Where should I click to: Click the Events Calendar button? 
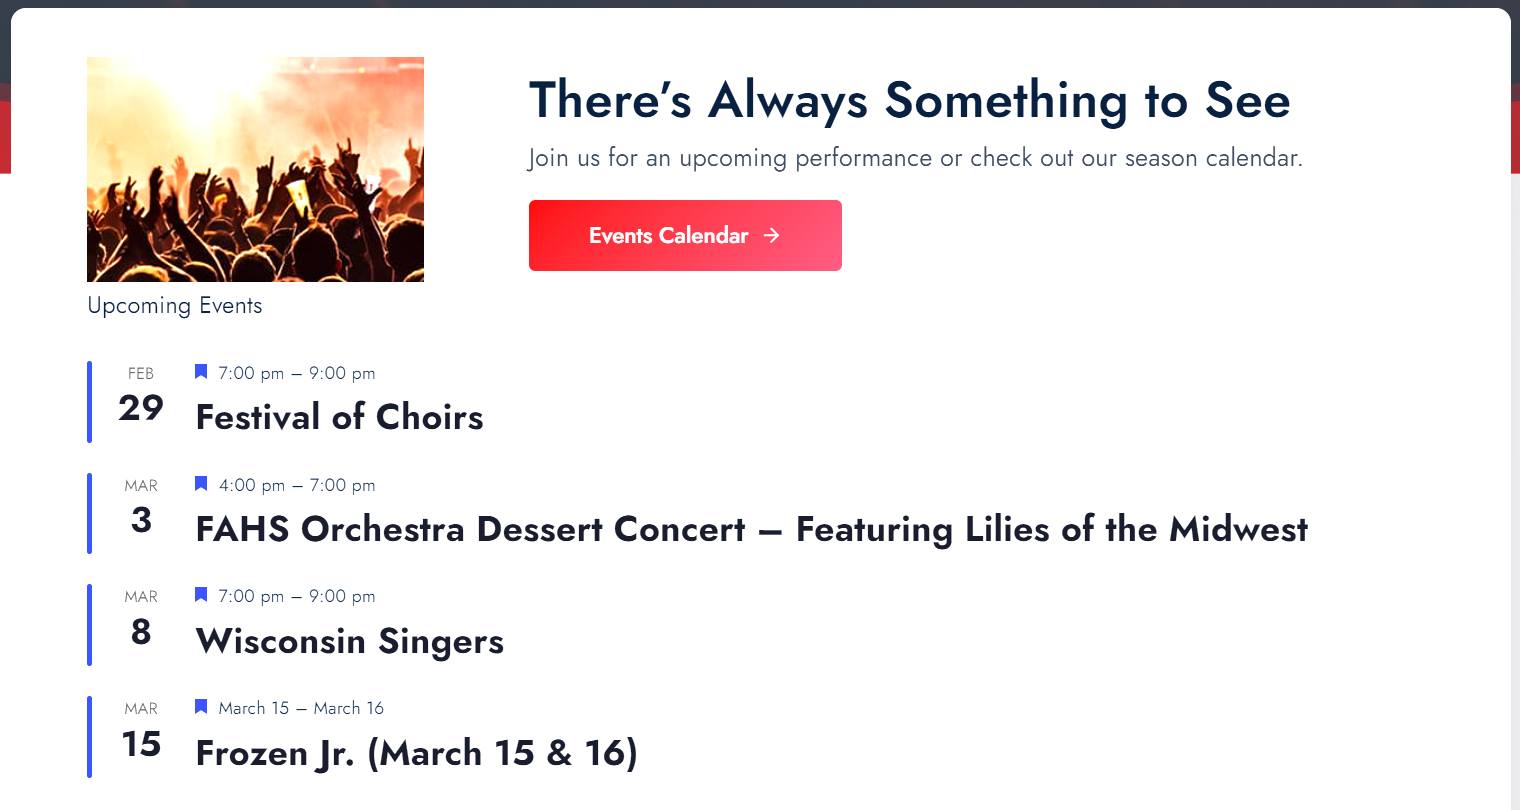685,235
